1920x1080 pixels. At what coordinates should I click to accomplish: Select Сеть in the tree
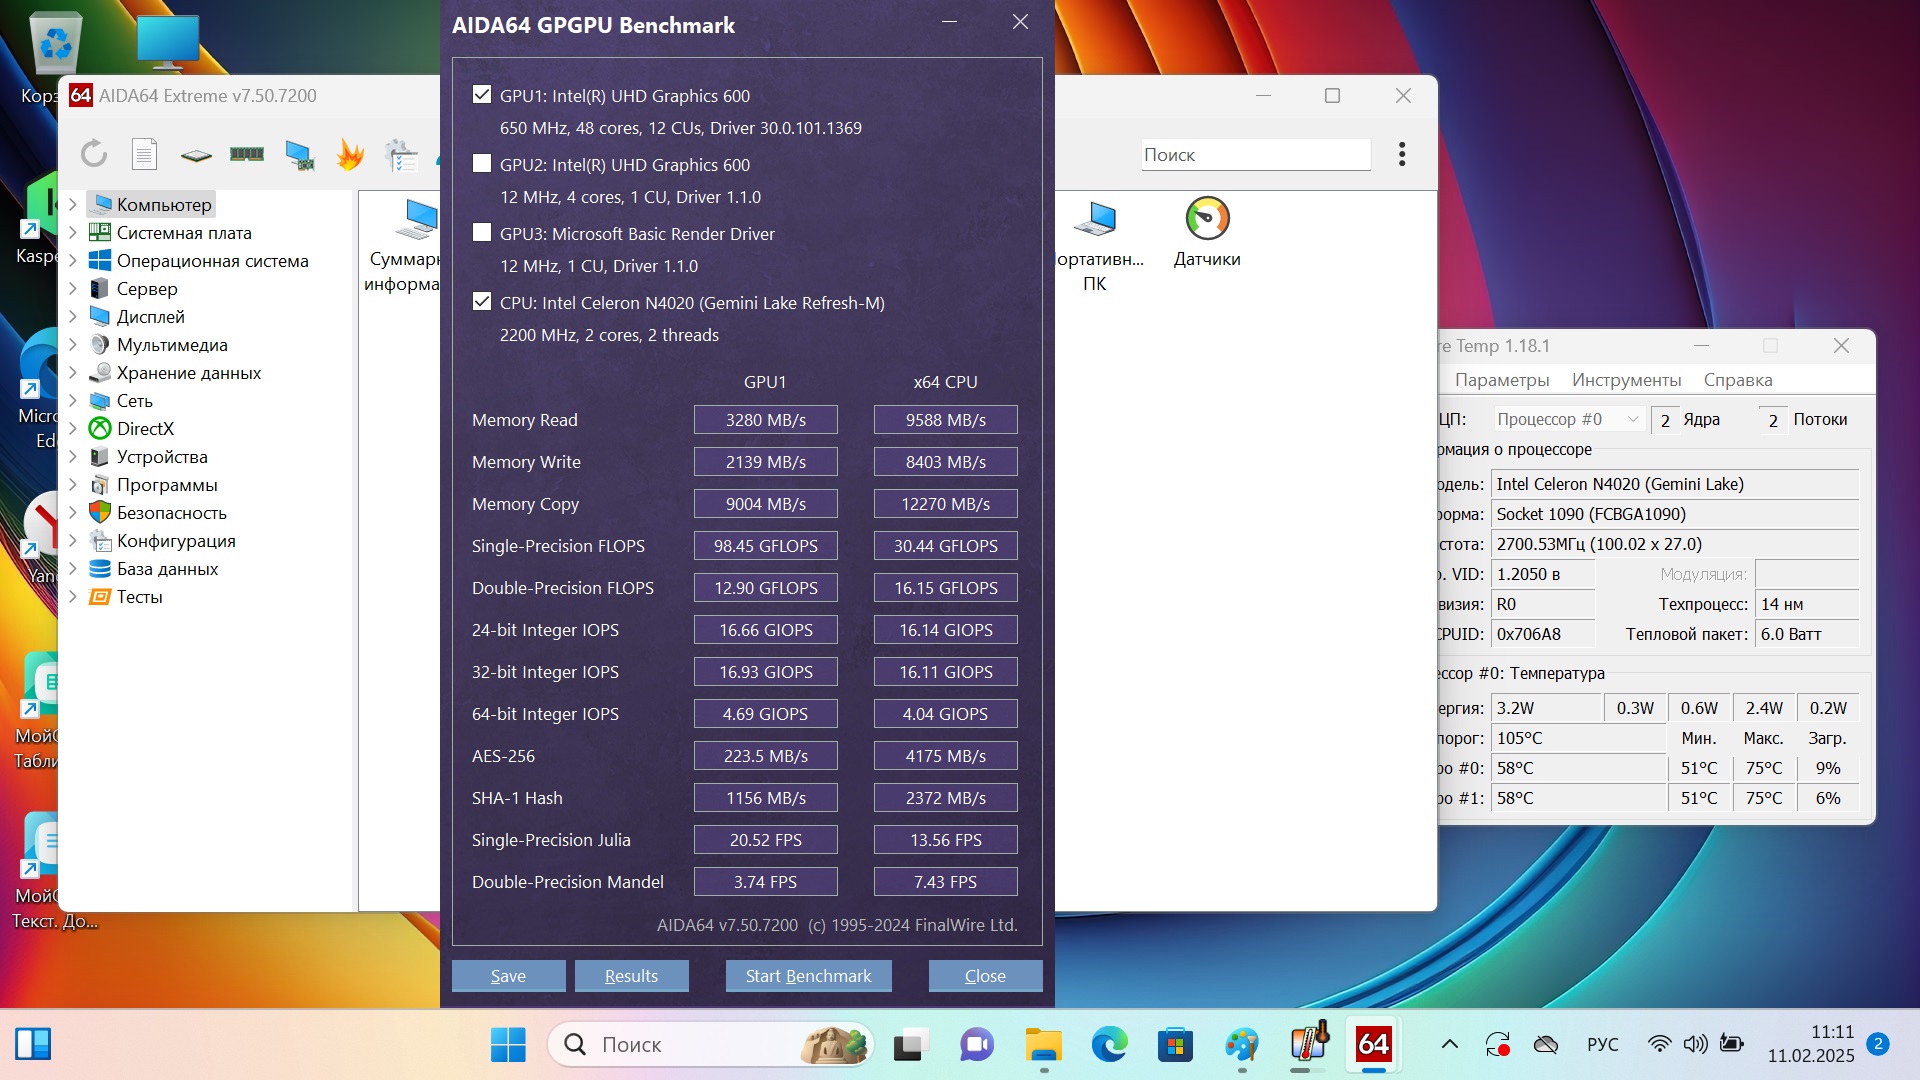point(135,400)
